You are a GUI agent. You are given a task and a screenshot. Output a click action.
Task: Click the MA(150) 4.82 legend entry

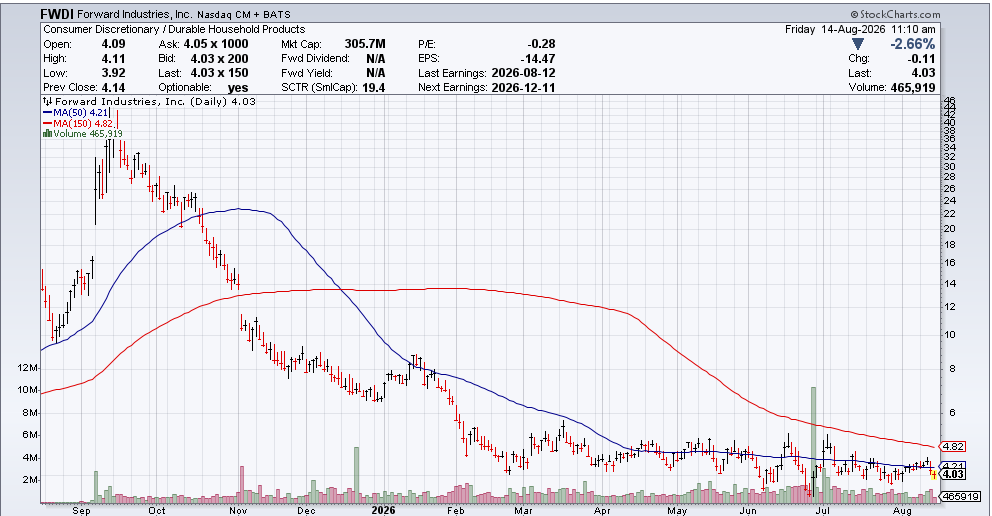click(78, 123)
